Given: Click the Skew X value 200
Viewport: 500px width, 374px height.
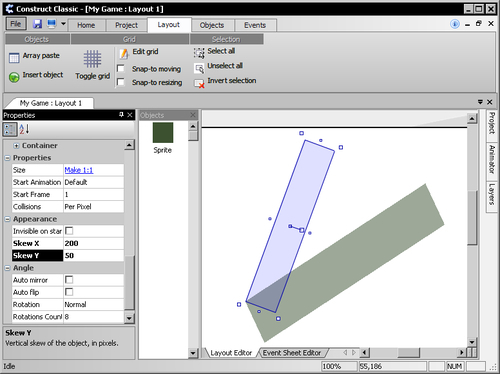Looking at the screenshot, I should [x=93, y=243].
